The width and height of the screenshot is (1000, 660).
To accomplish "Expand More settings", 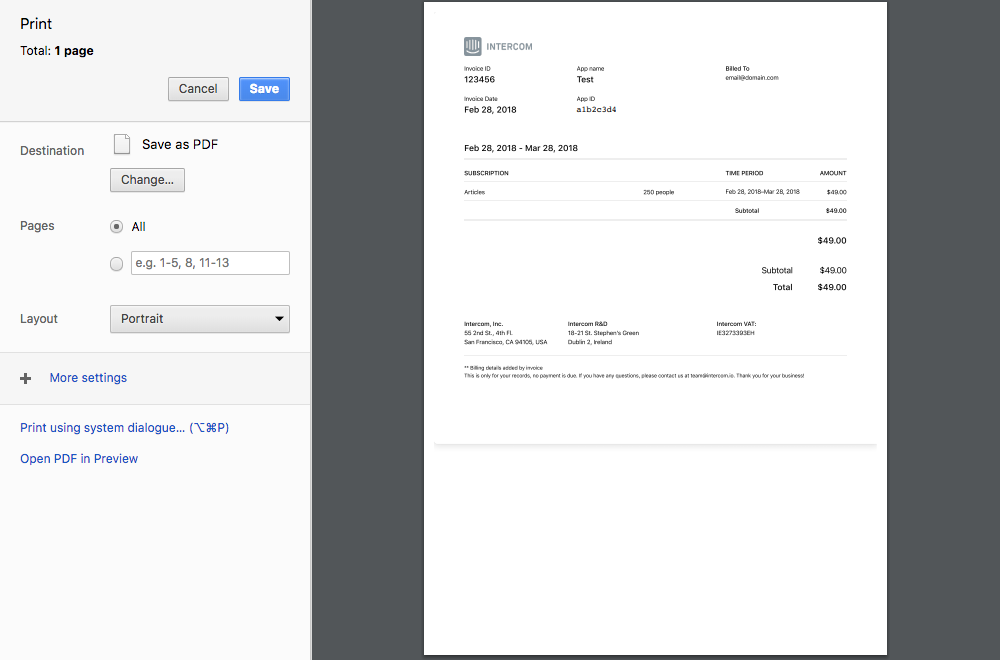I will coord(87,378).
